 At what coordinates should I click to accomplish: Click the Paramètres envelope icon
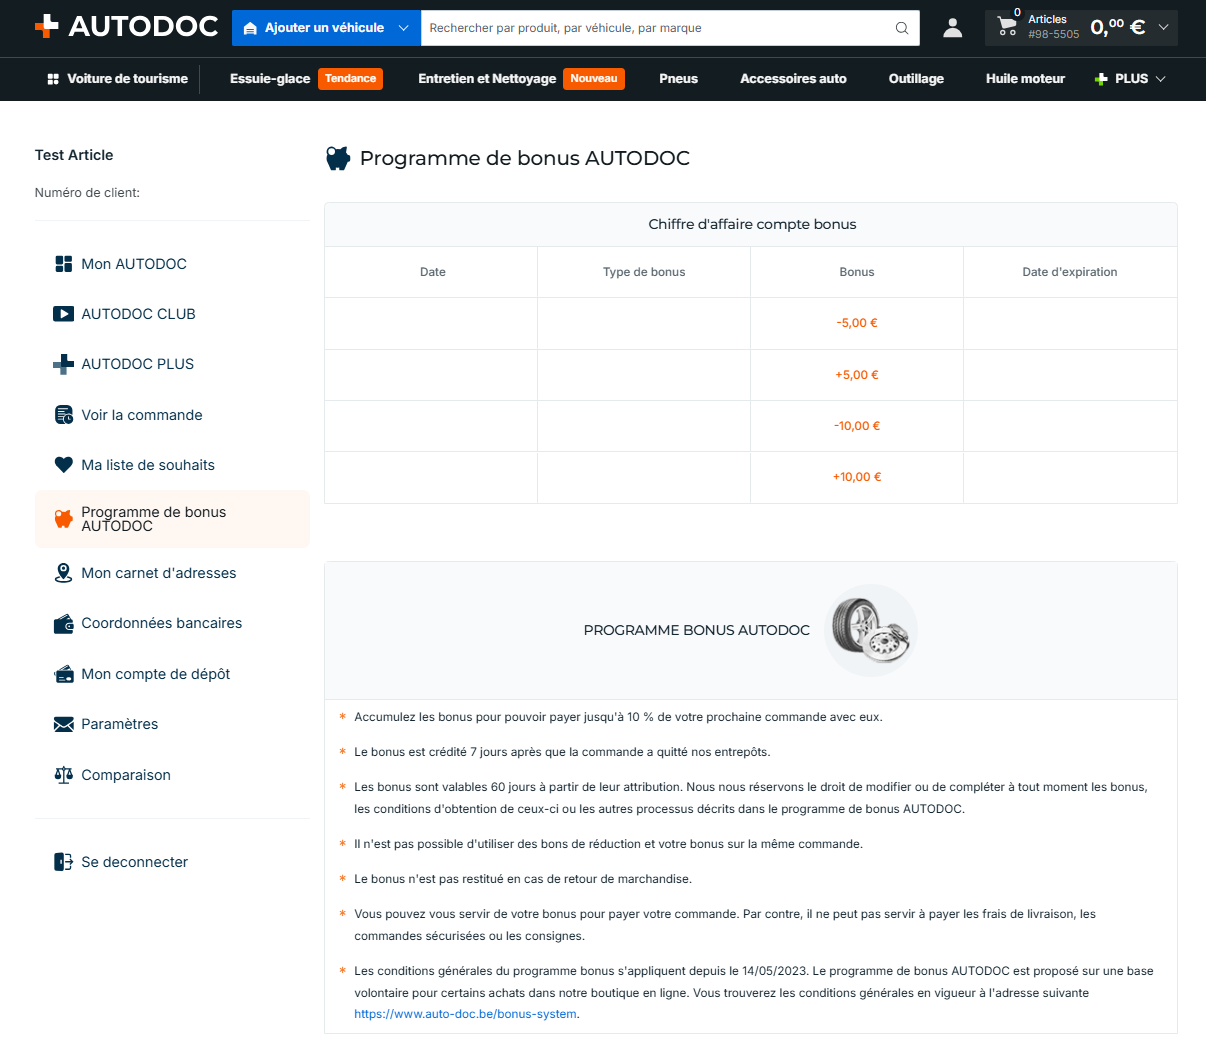click(x=64, y=724)
